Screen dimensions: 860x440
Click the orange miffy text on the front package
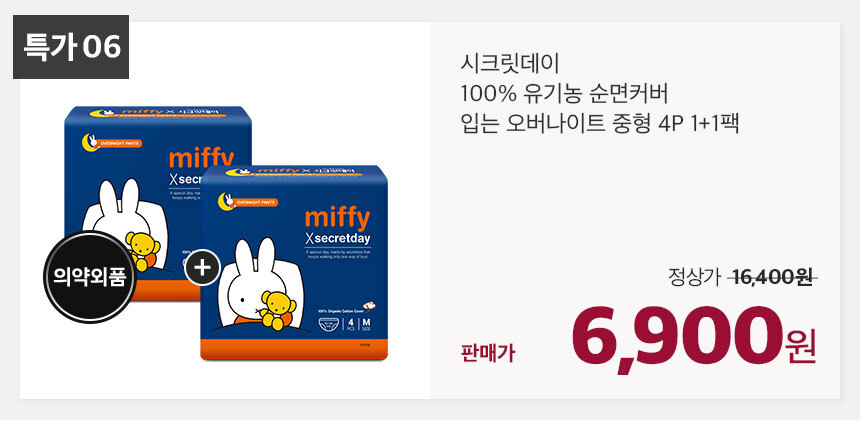(x=337, y=219)
